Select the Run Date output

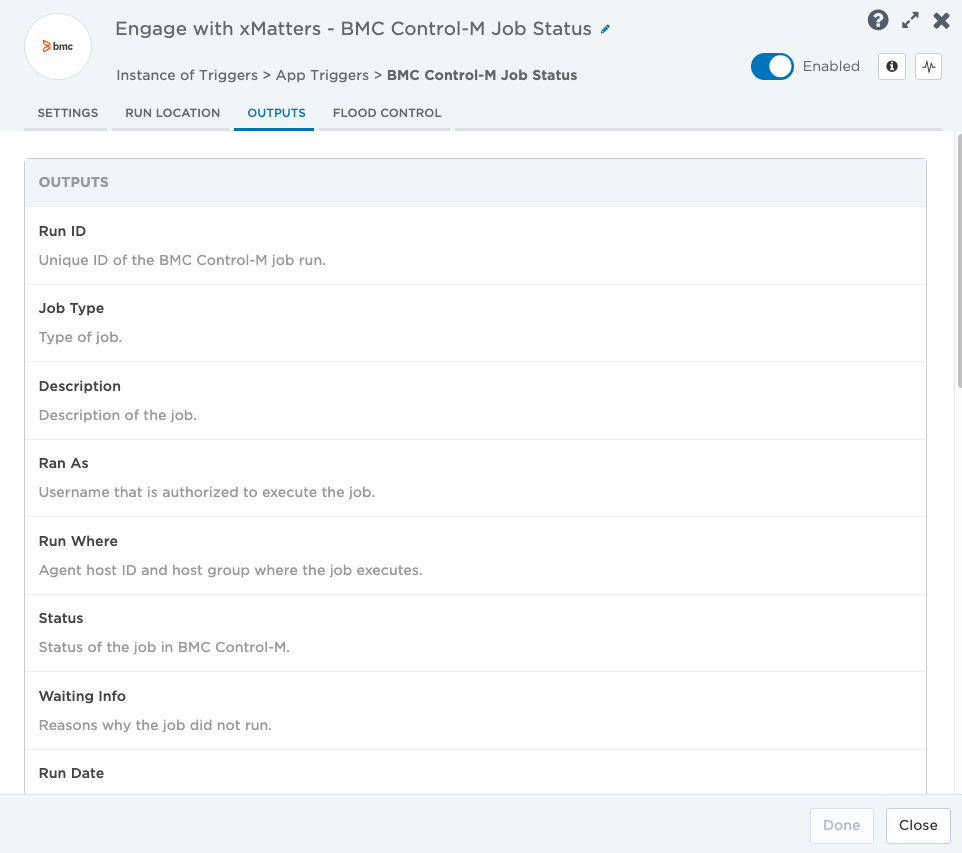(x=475, y=772)
